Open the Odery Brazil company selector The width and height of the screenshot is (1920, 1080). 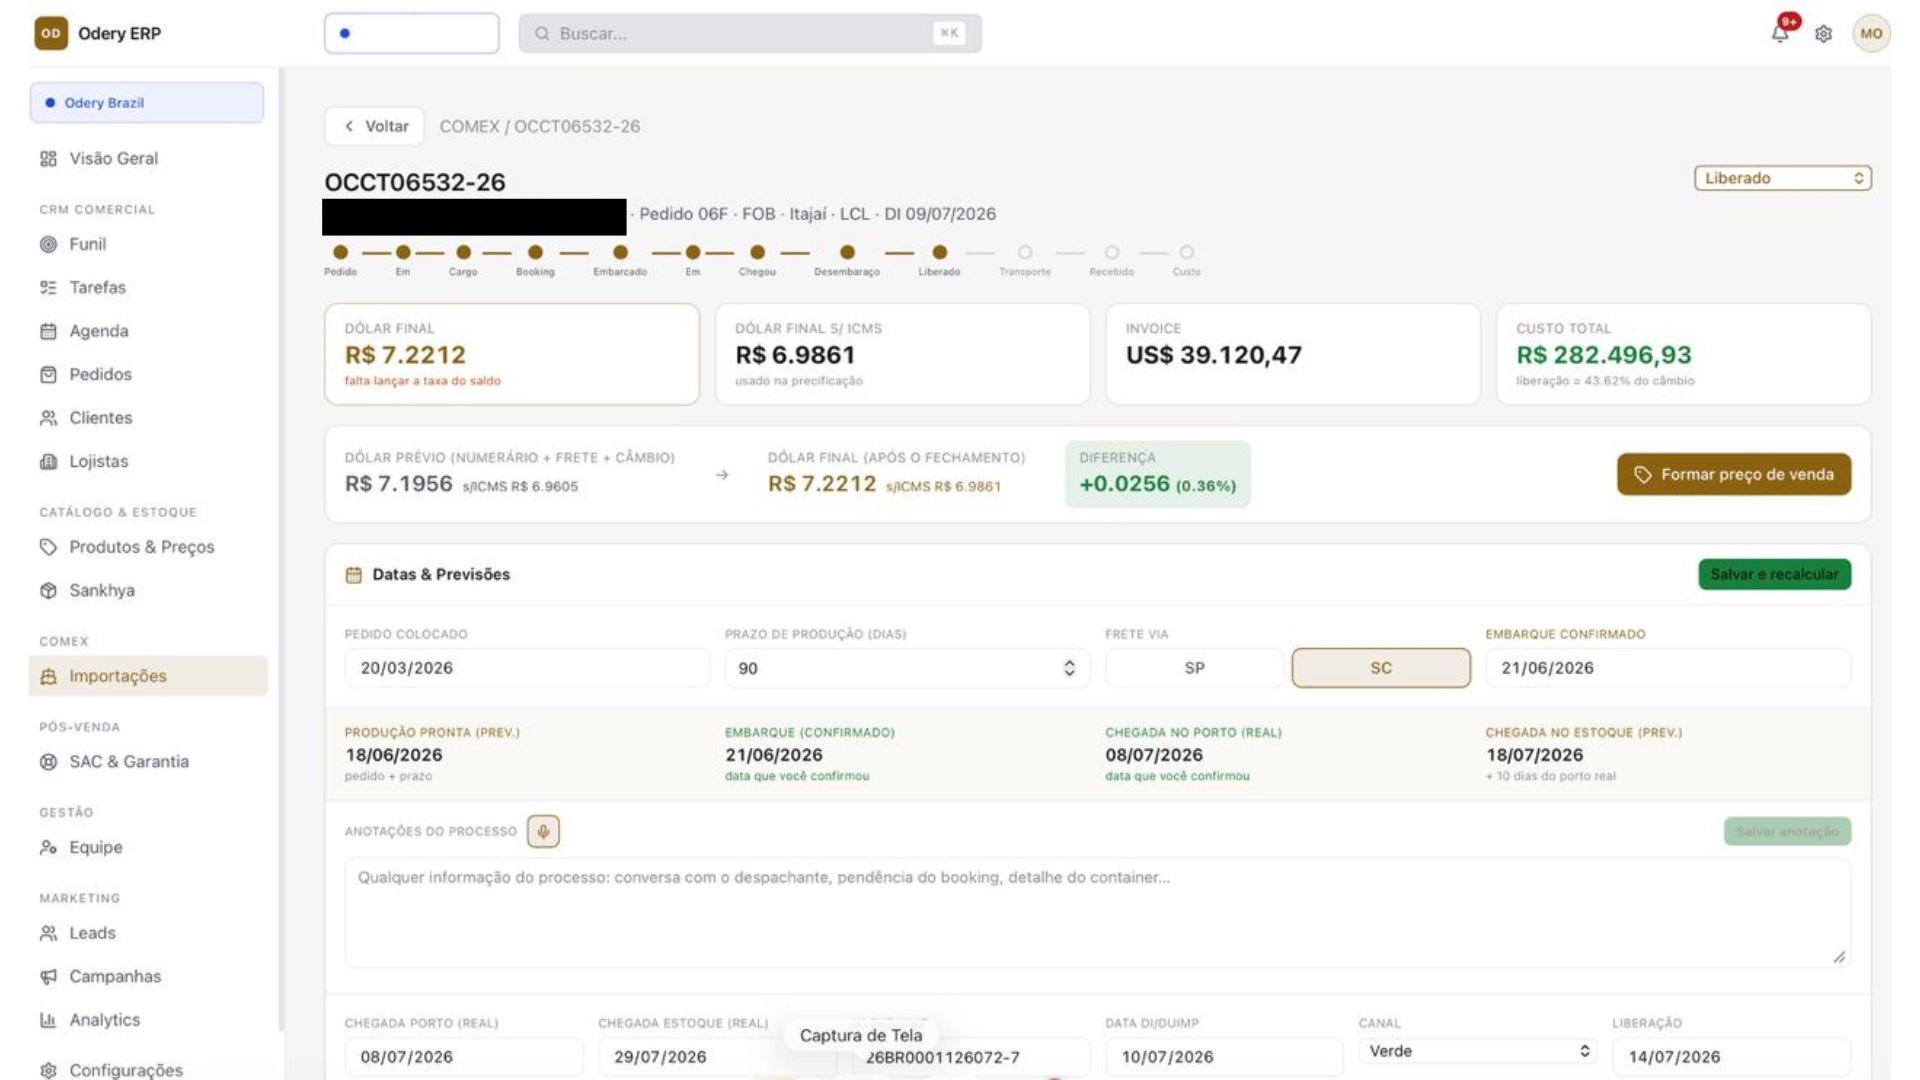(x=147, y=103)
